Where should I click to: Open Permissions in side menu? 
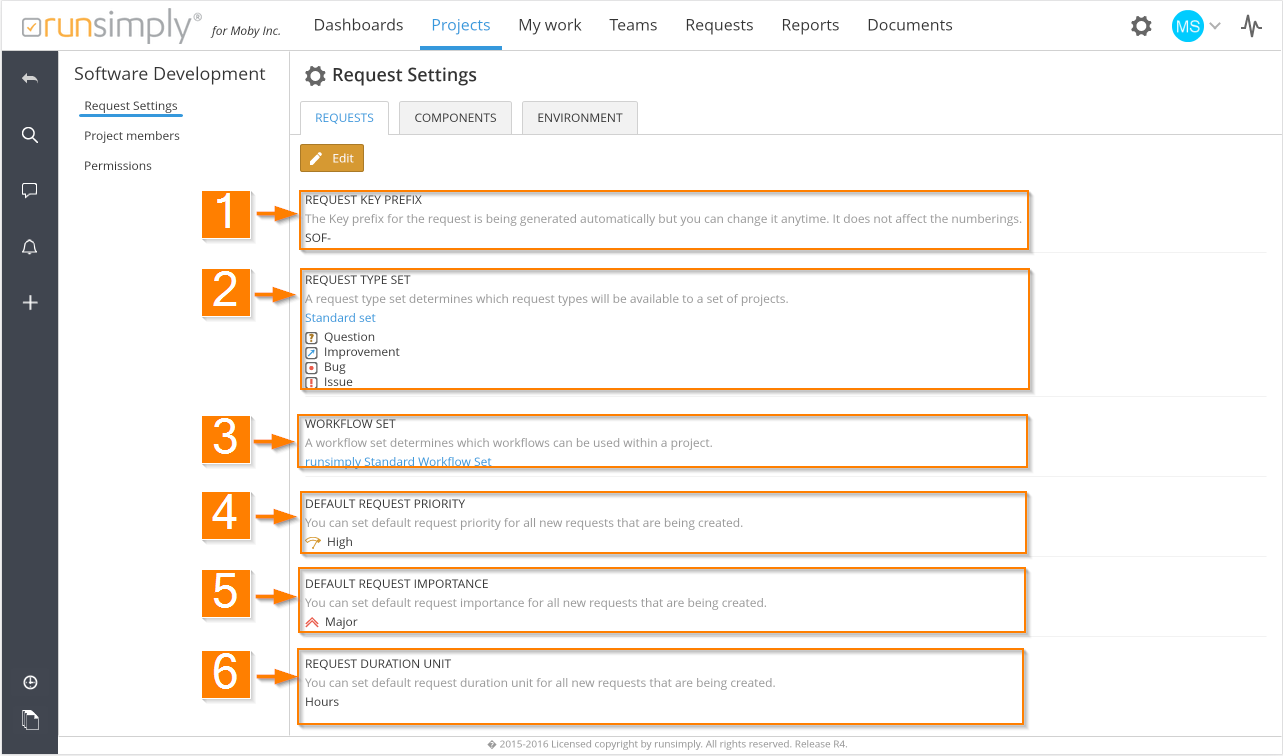click(118, 166)
